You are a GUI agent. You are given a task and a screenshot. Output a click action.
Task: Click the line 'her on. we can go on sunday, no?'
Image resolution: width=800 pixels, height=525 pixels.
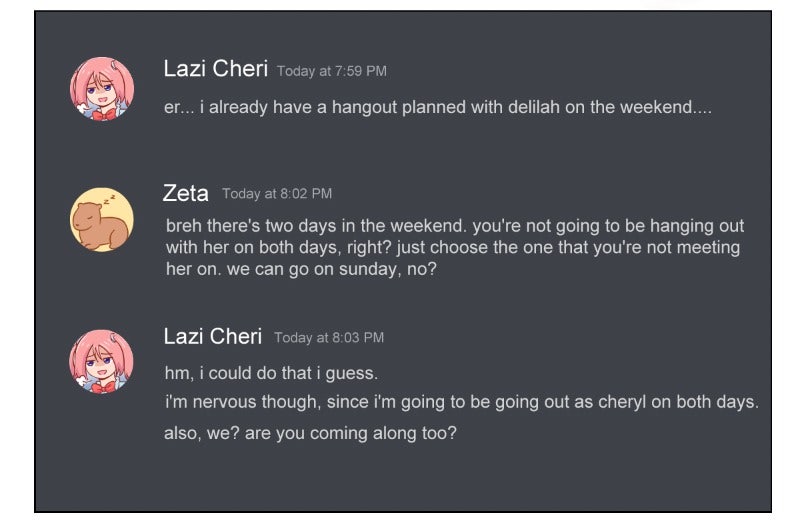(301, 269)
